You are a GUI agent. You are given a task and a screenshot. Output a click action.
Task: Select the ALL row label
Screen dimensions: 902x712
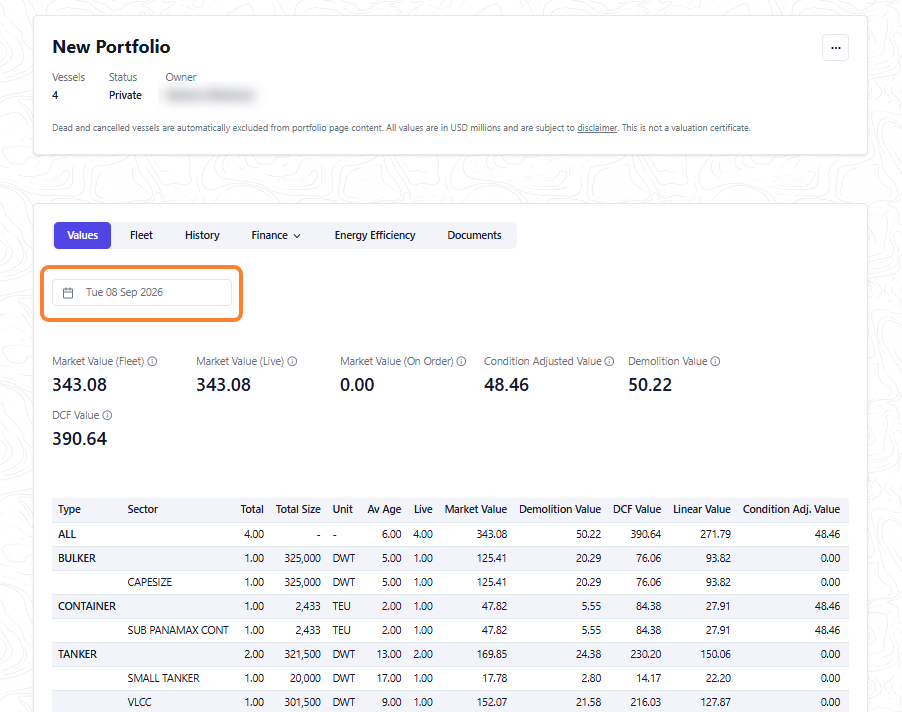coord(67,534)
